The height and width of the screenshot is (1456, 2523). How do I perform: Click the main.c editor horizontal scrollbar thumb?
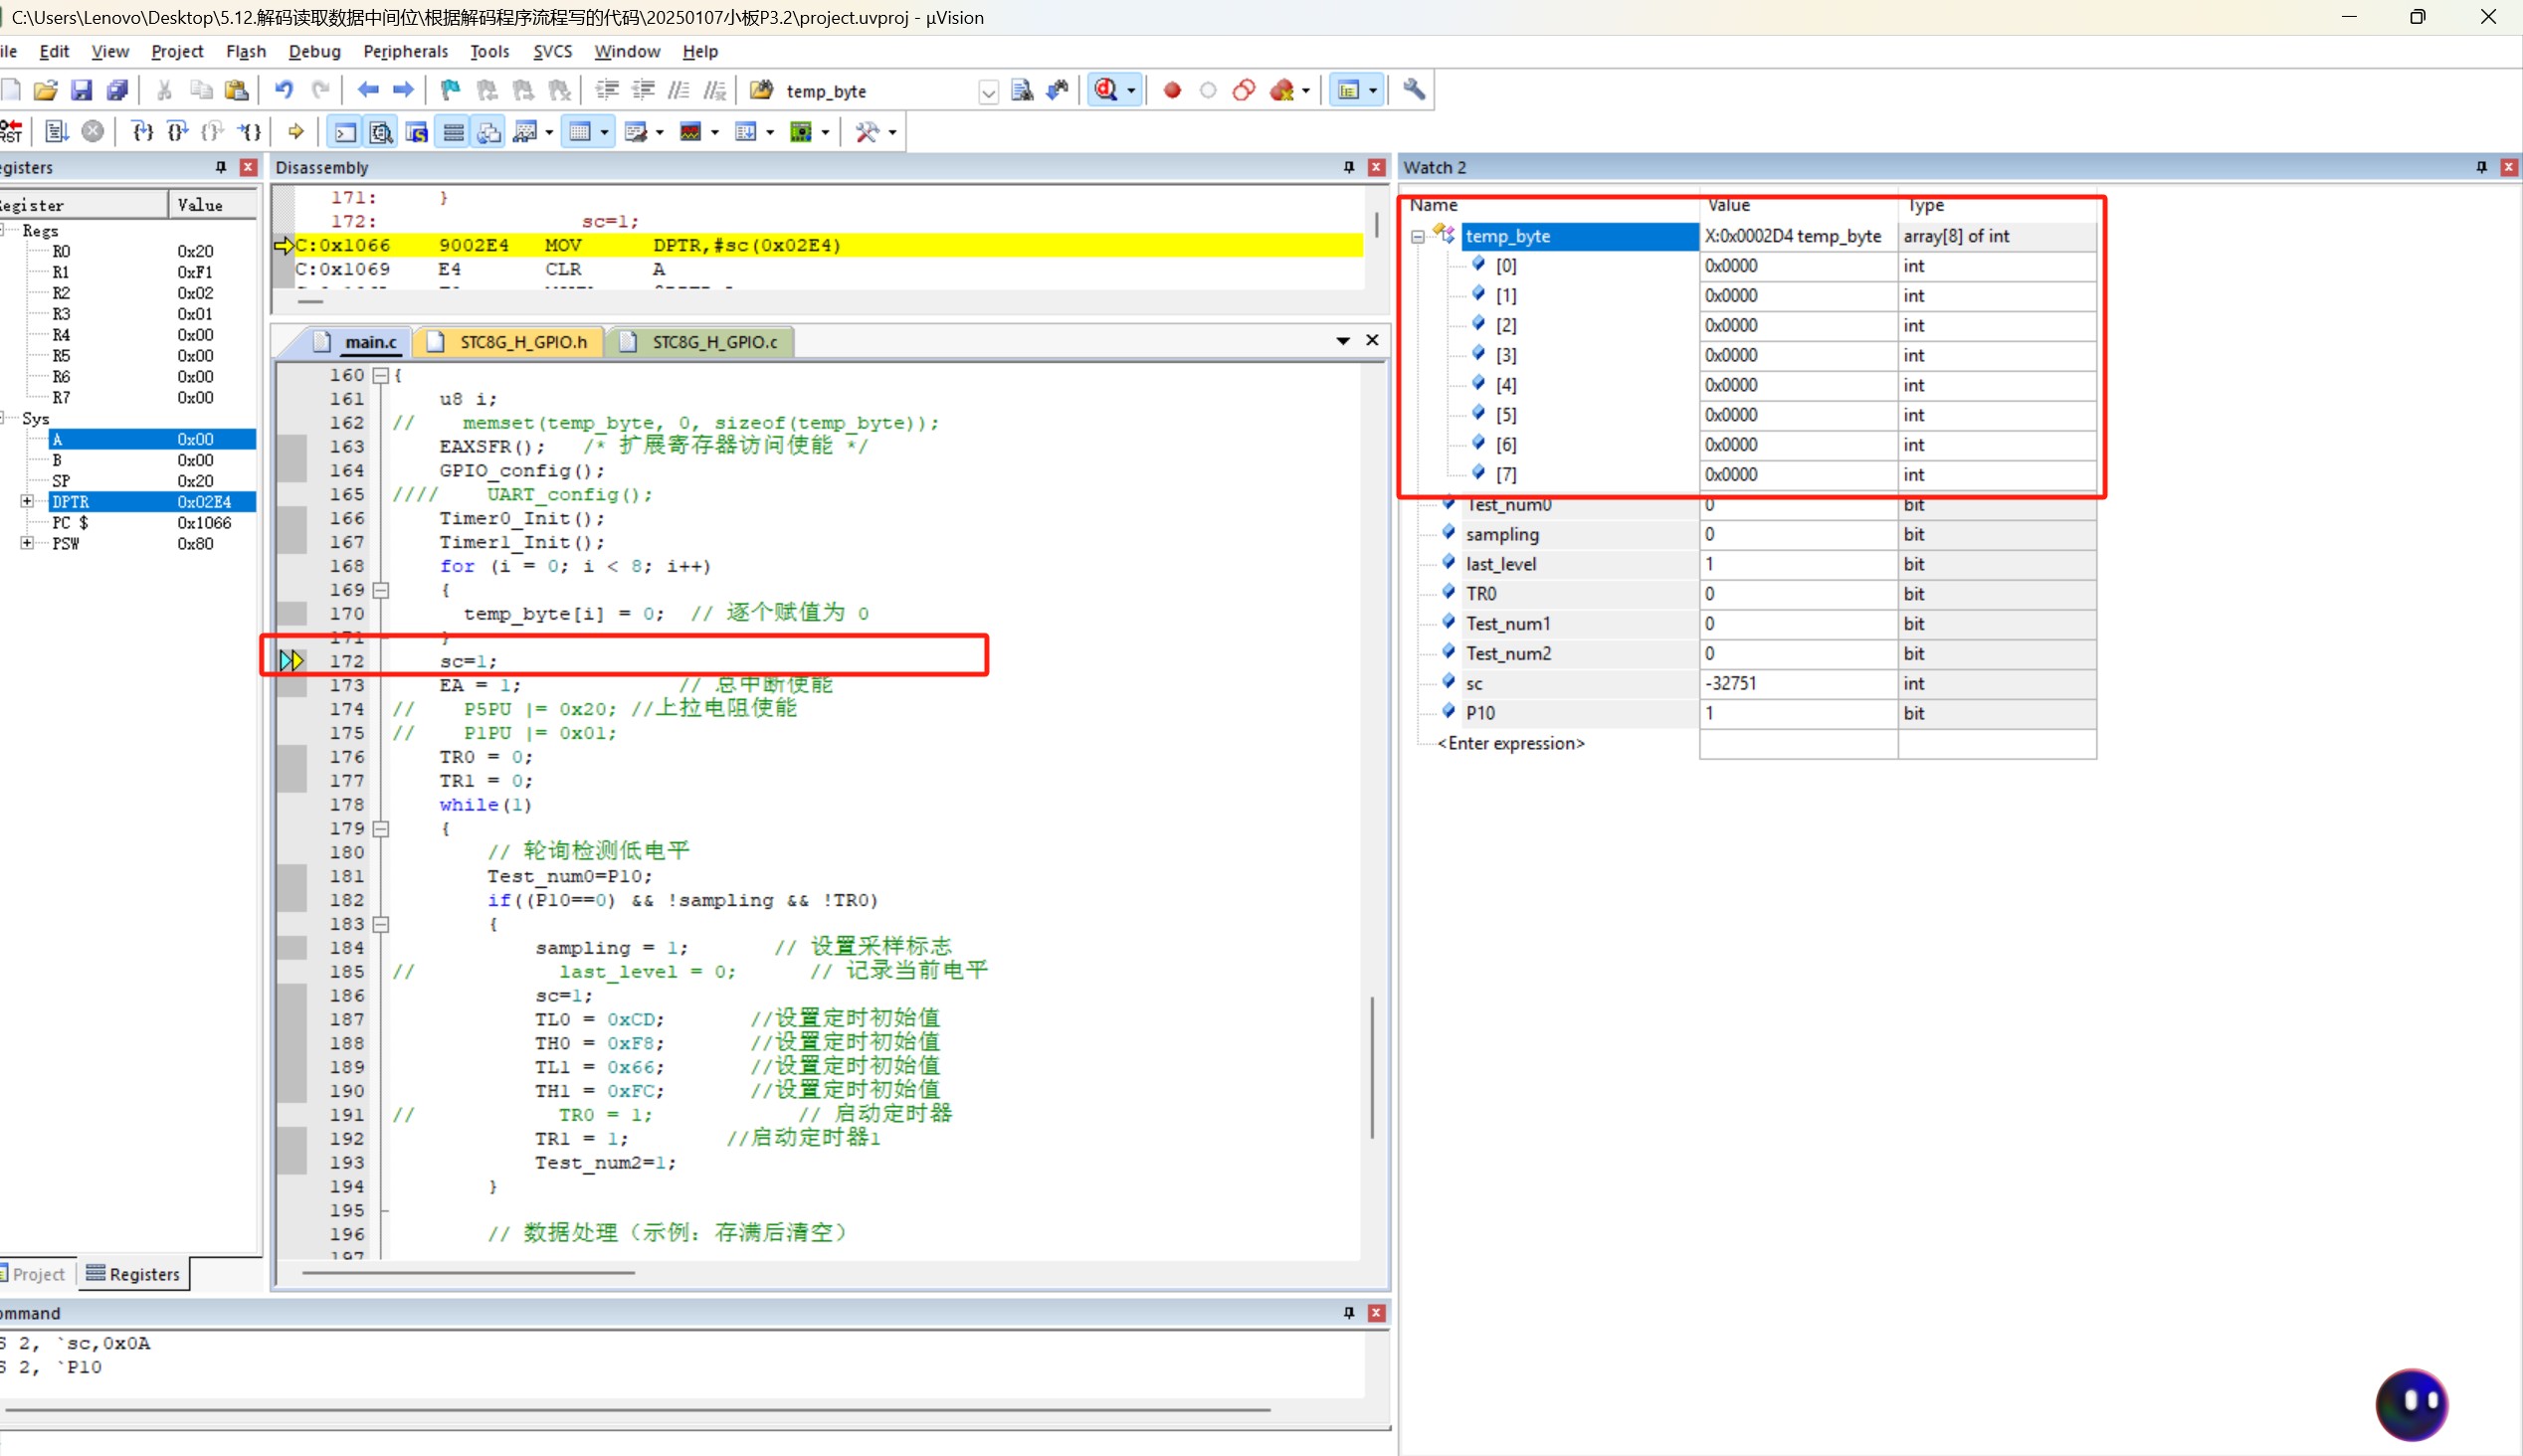(x=469, y=1273)
